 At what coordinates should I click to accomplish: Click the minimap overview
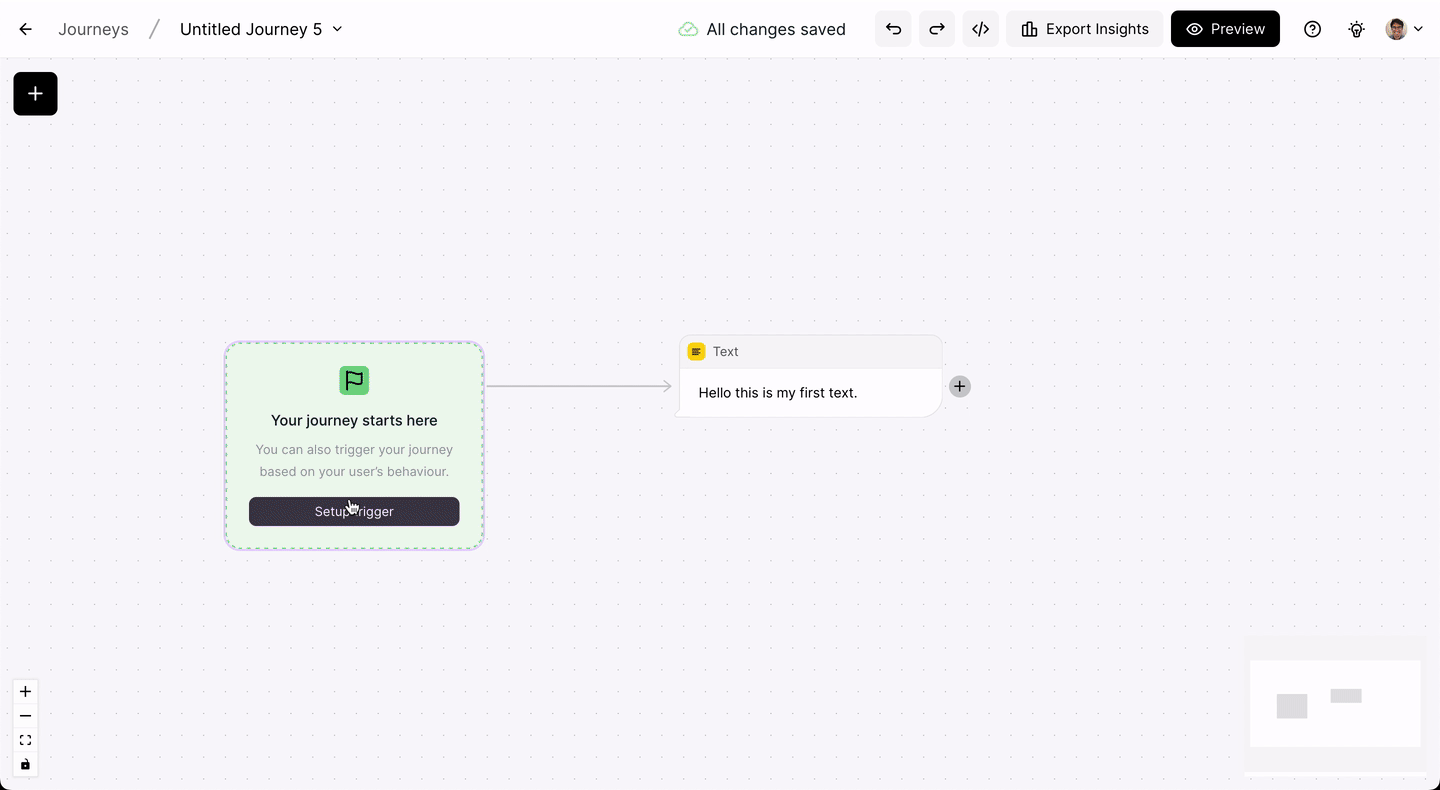(x=1335, y=704)
